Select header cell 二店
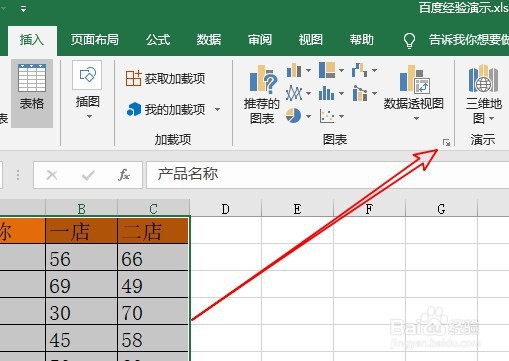Image resolution: width=509 pixels, height=361 pixels. (x=153, y=231)
